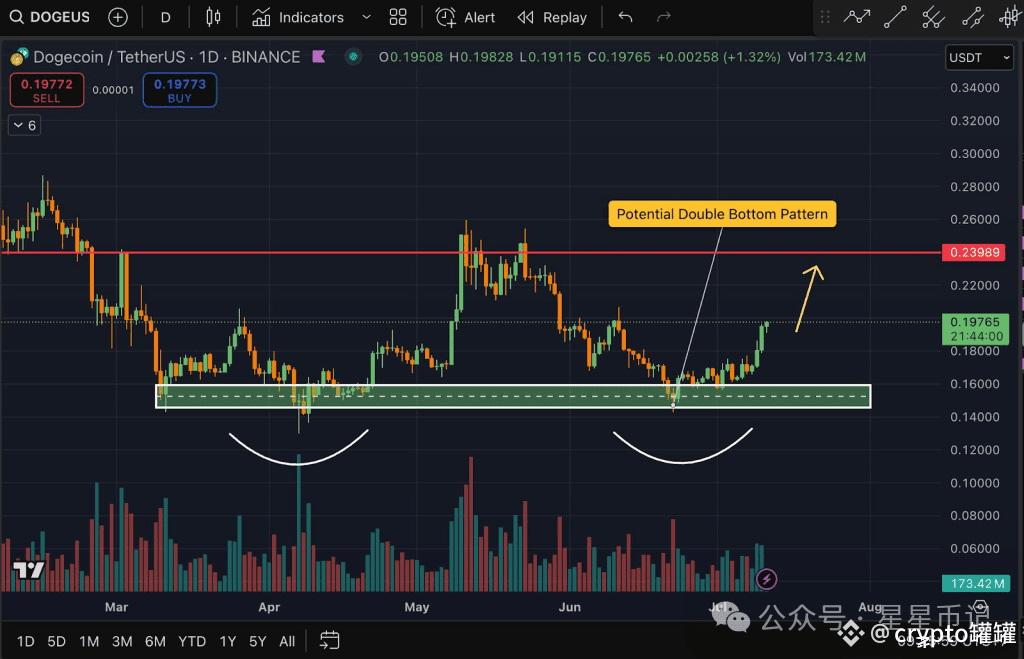Click the Vol 173.42 M legend value
The height and width of the screenshot is (659, 1024).
coord(827,57)
